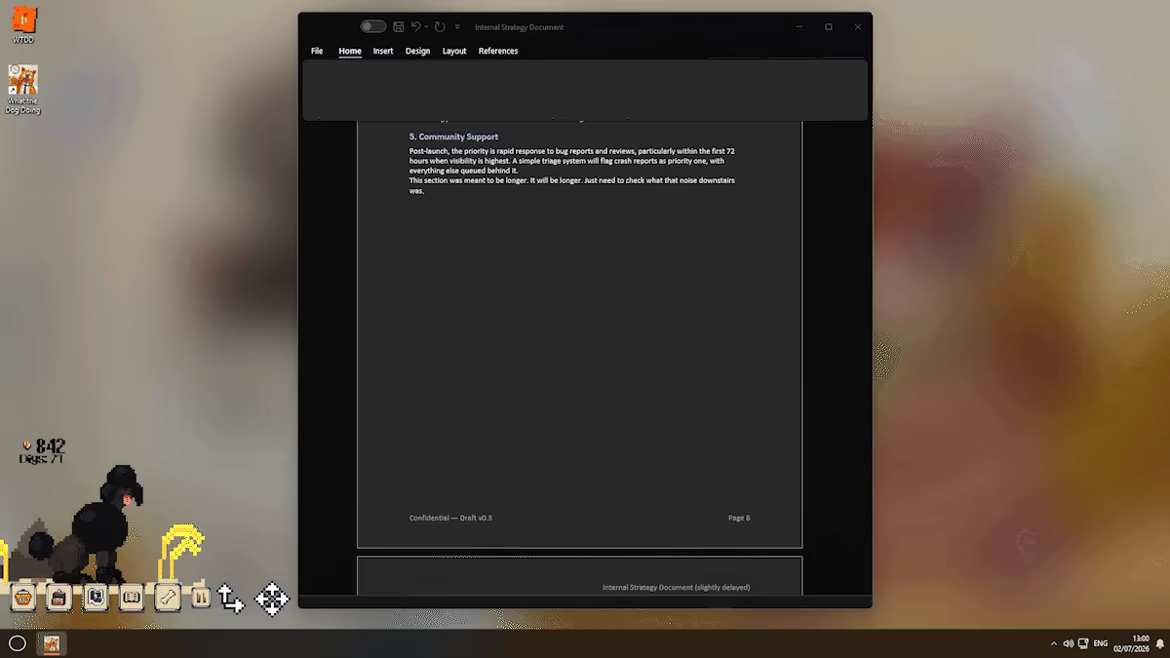Open the map button in game toolbar
Viewport: 1170px width, 658px height.
point(96,598)
